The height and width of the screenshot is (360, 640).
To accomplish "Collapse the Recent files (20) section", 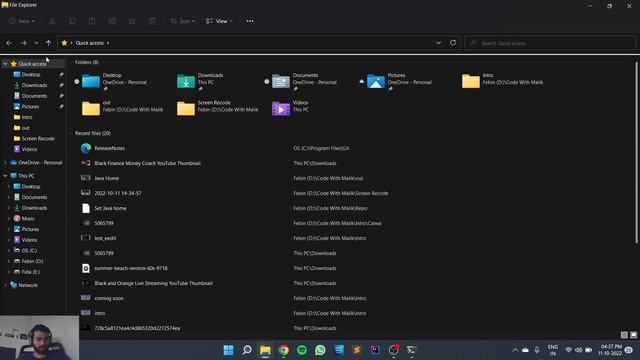I will click(x=71, y=133).
